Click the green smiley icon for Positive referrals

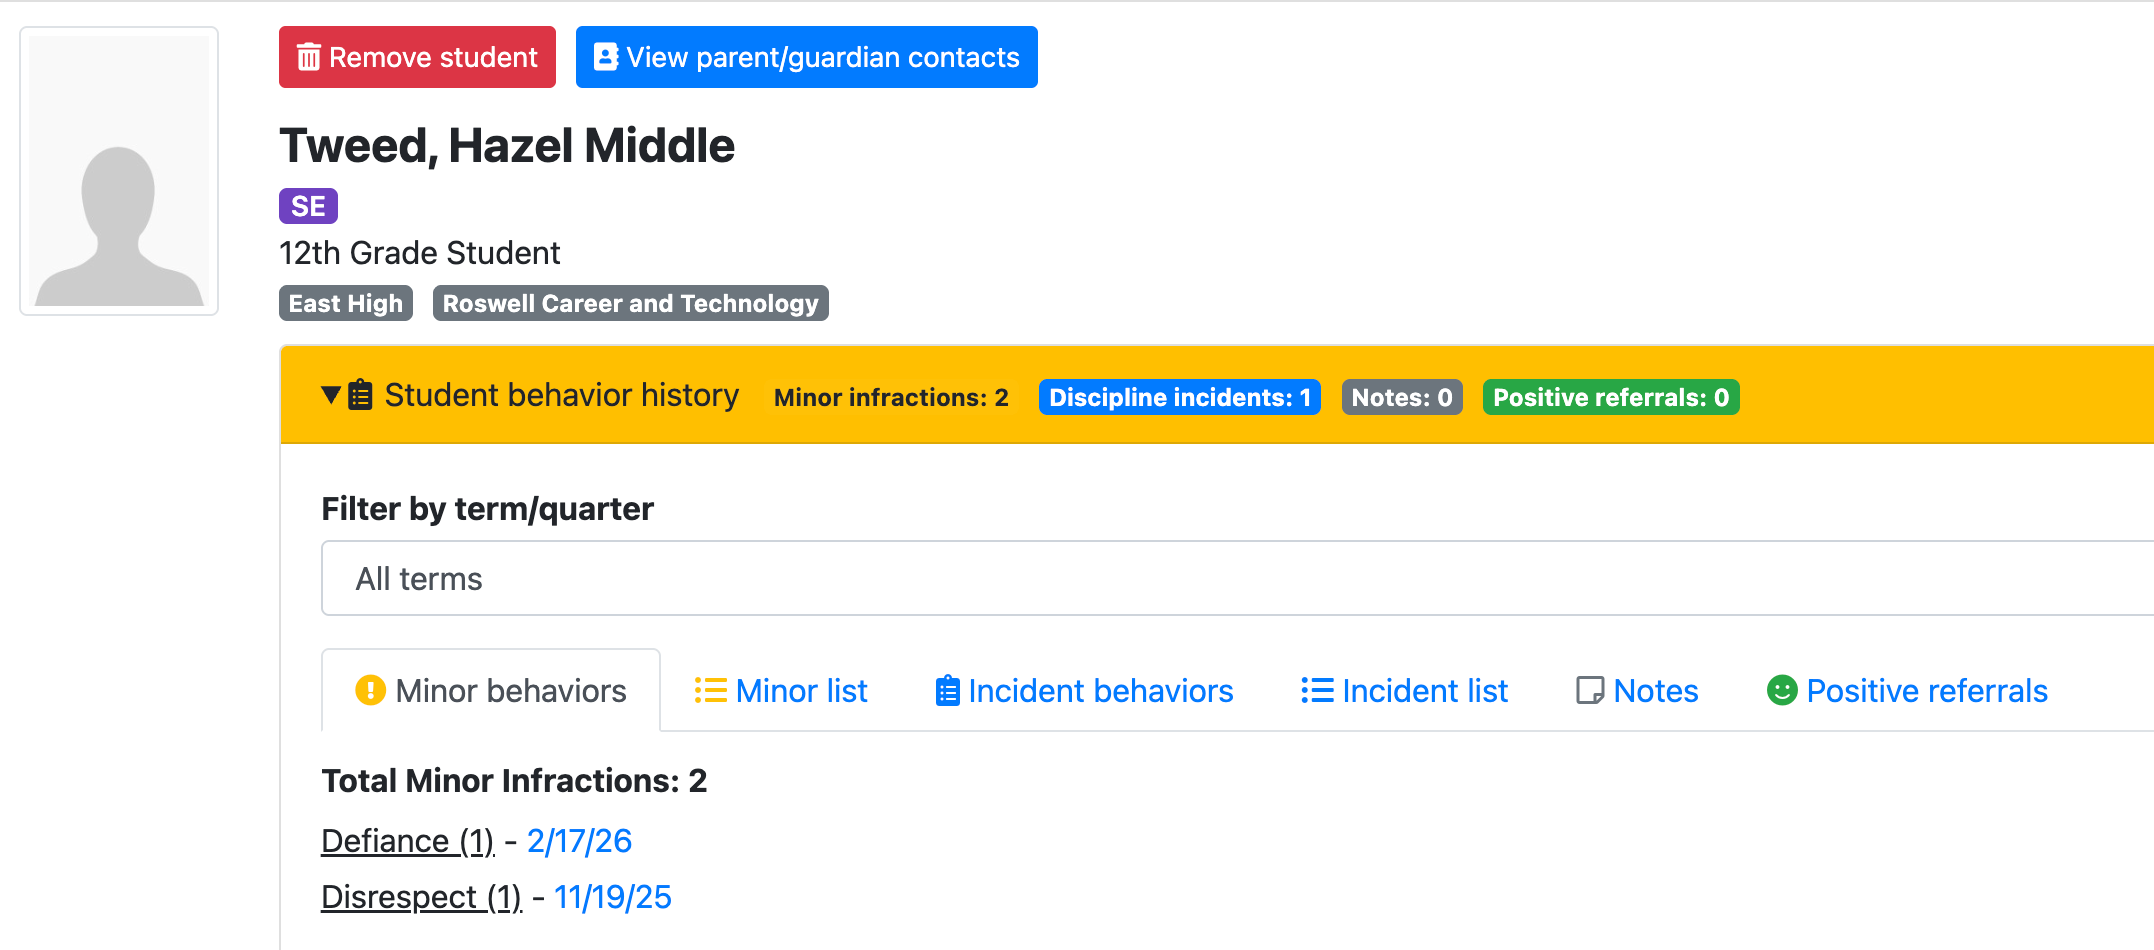(1782, 690)
